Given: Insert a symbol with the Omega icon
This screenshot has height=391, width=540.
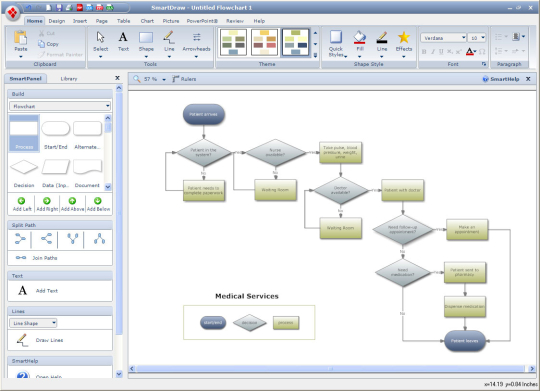Looking at the screenshot, I should pos(482,52).
